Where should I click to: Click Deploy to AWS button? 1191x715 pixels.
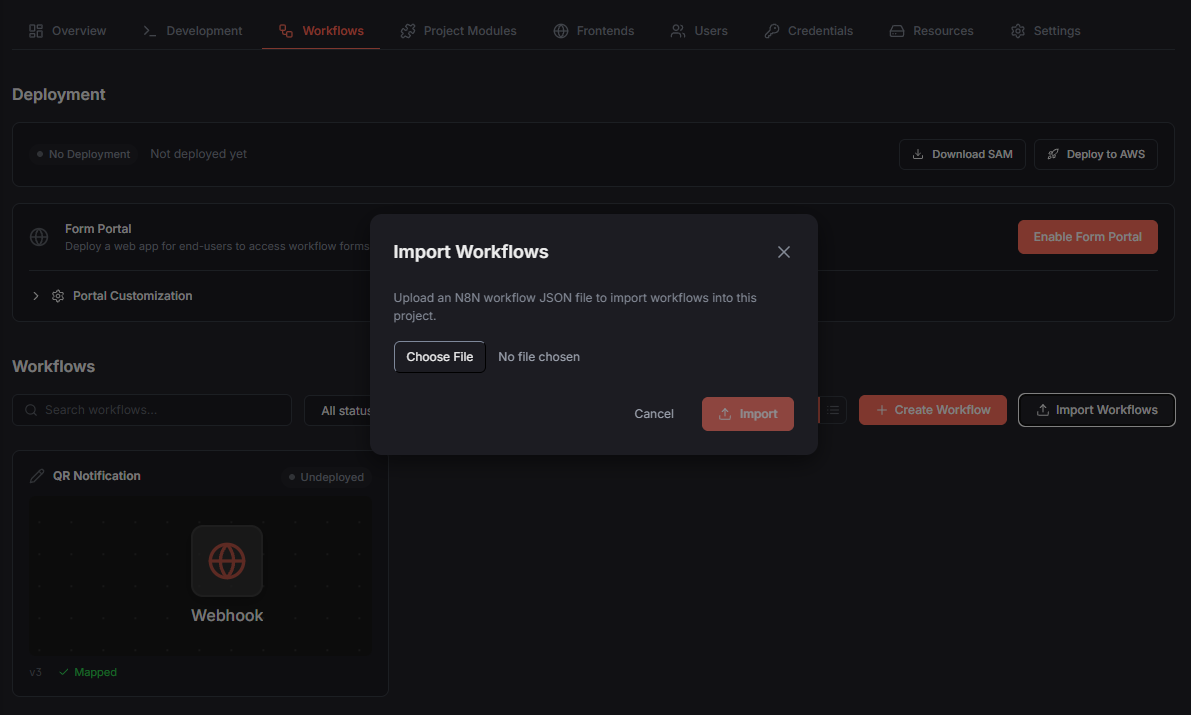1096,154
